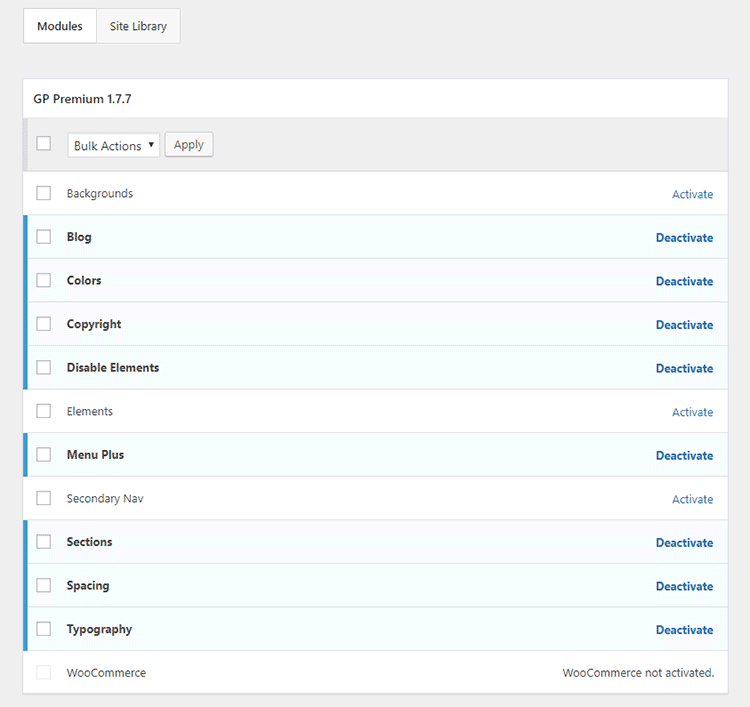Click the Apply button
Screen dimensions: 750x707
coord(189,144)
